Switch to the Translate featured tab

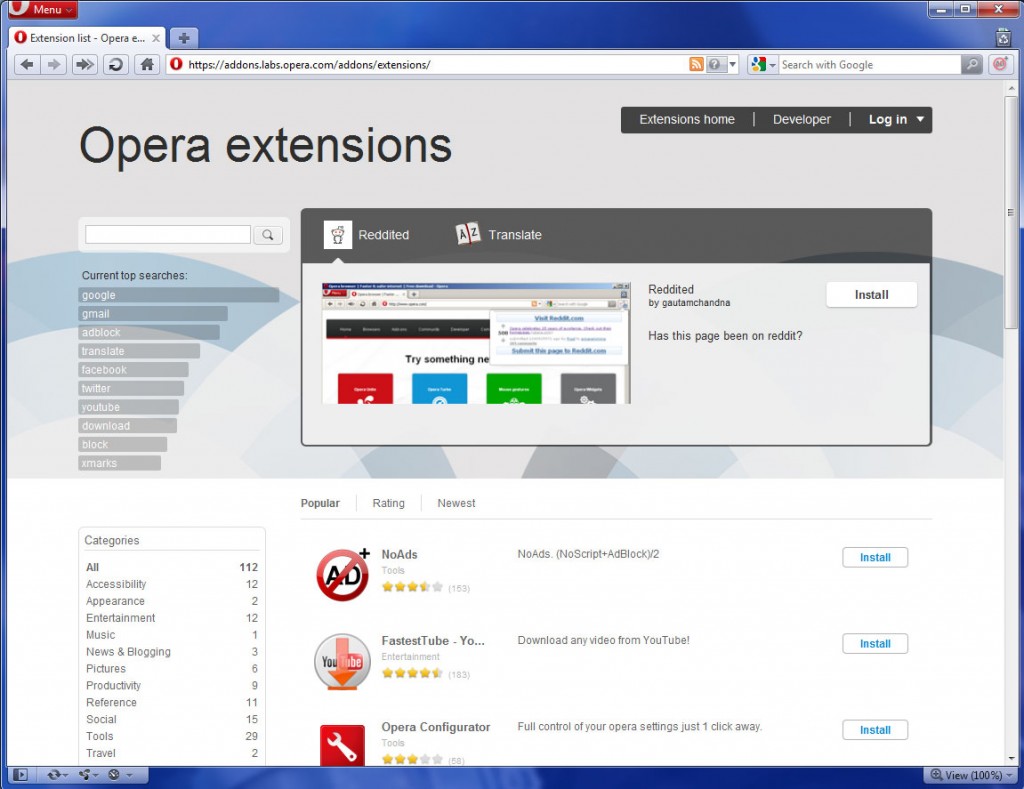(499, 235)
